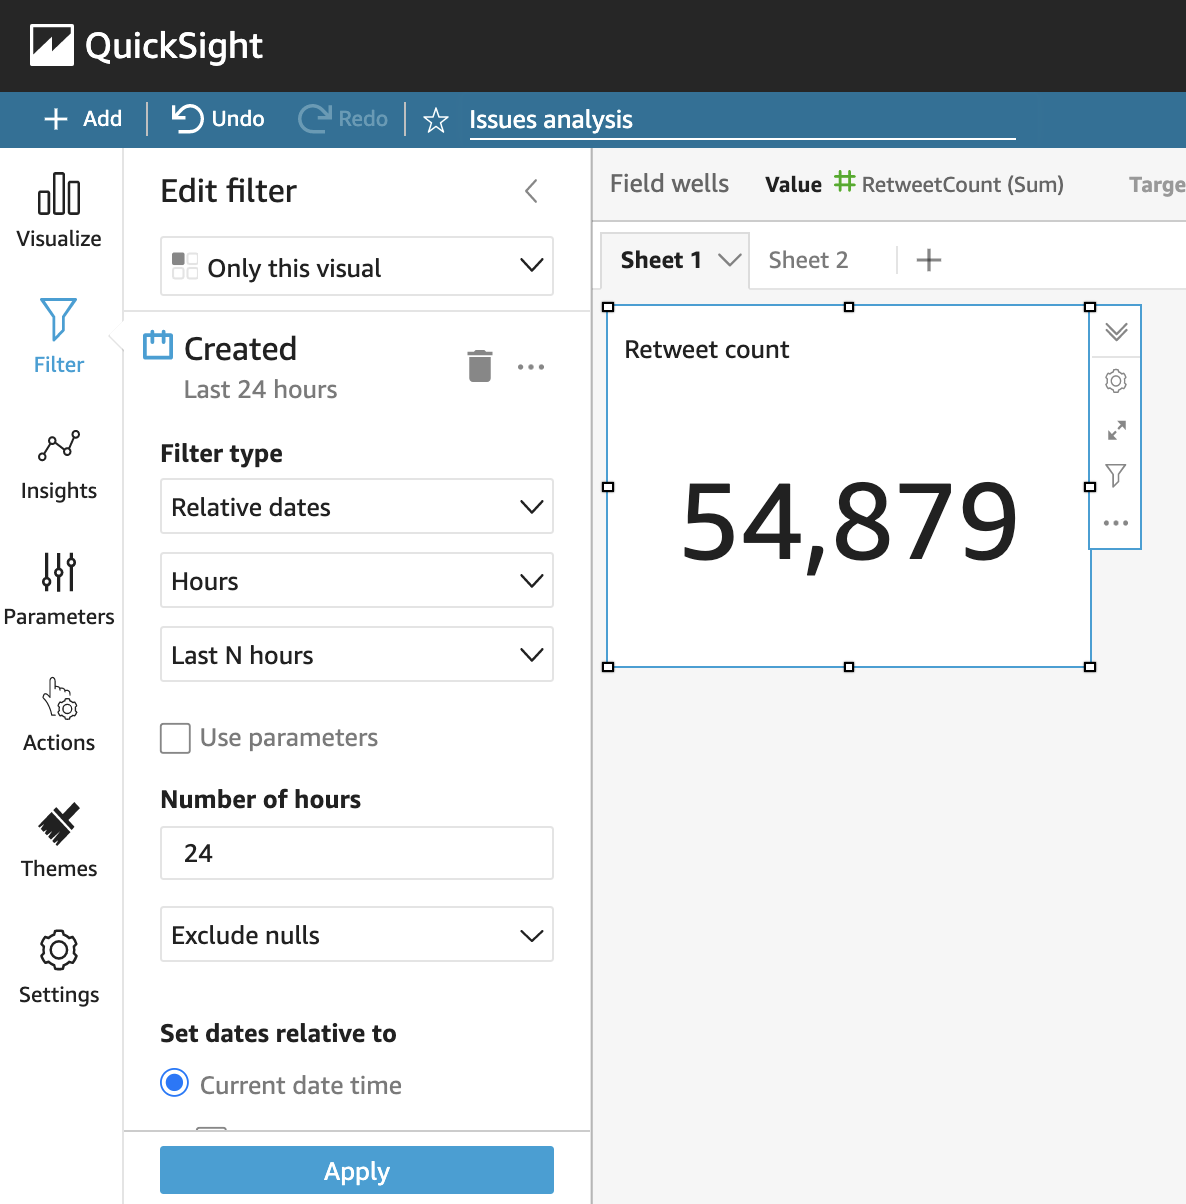
Task: Add a new sheet with plus tab
Action: (929, 260)
